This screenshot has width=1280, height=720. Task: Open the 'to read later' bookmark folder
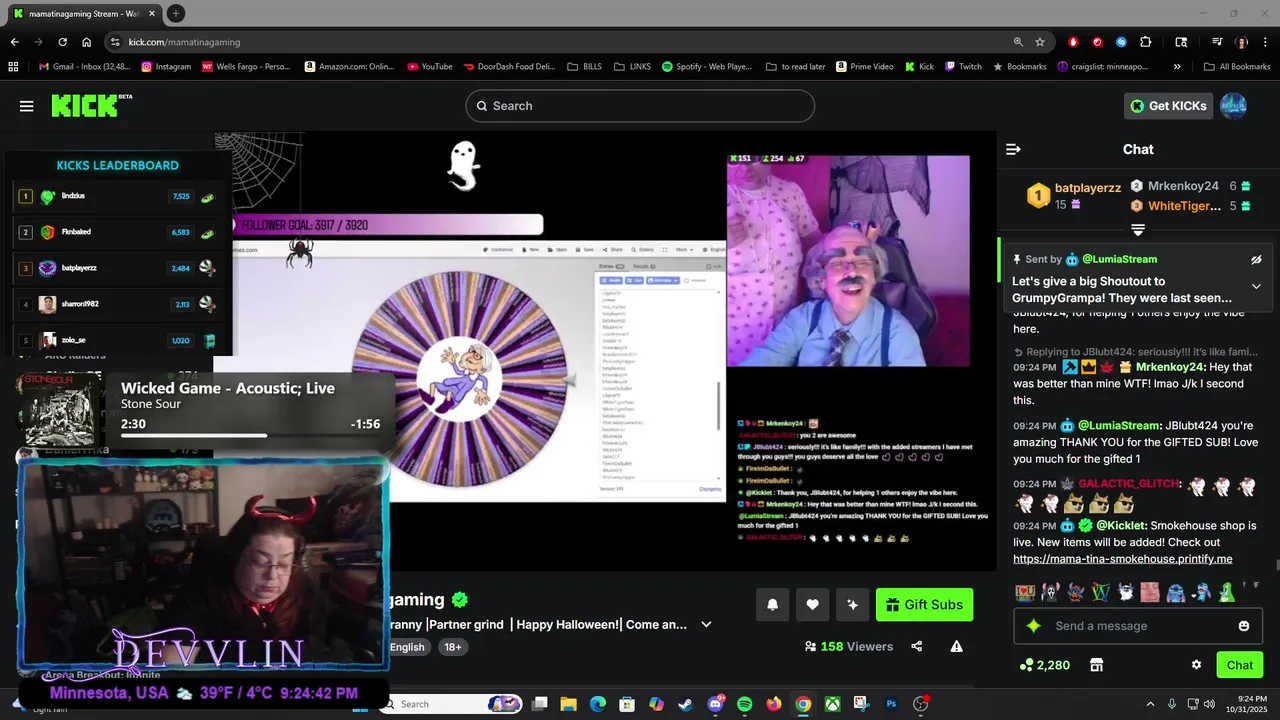[x=796, y=67]
